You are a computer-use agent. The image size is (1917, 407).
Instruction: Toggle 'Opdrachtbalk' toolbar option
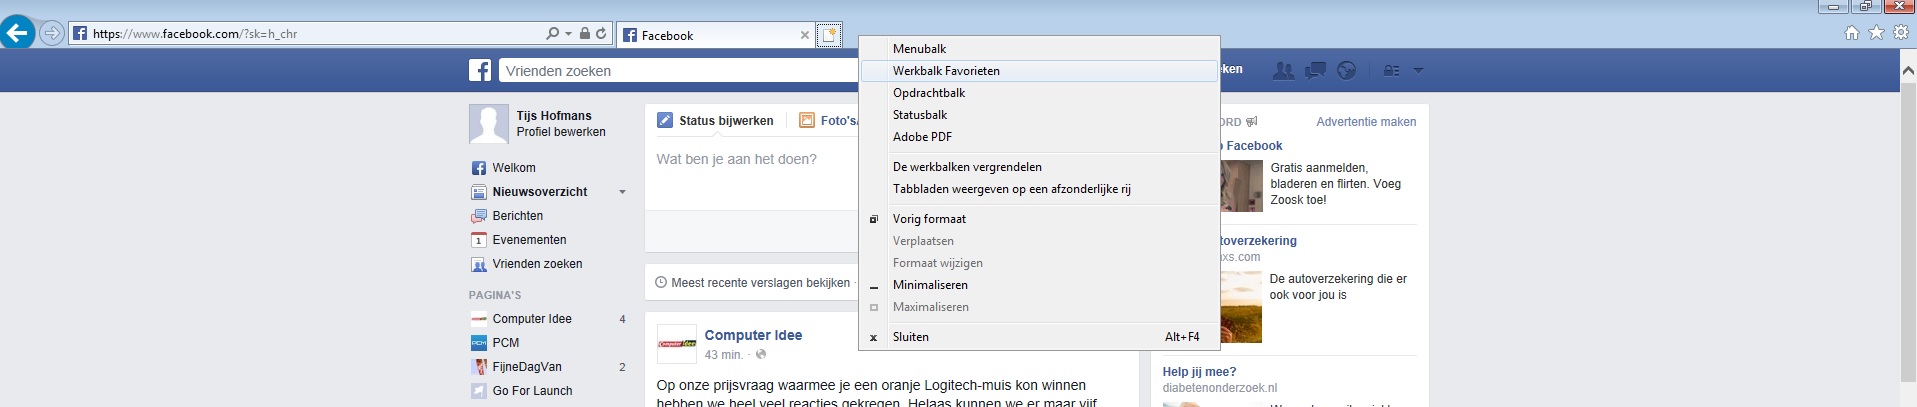point(1039,93)
